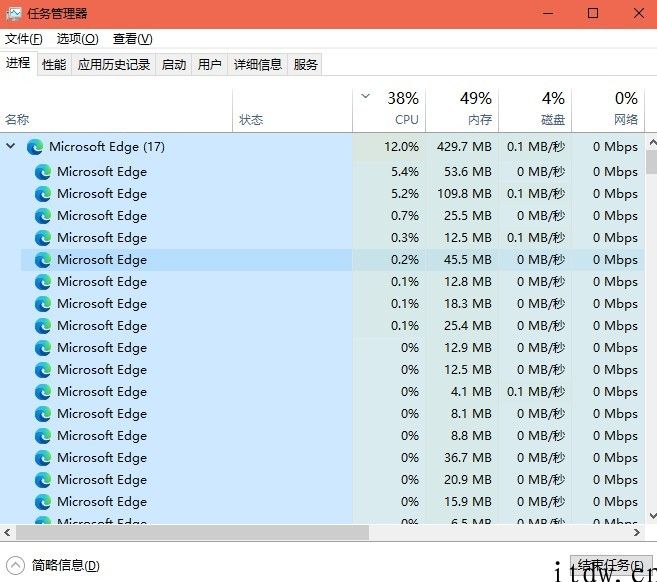Open the 启动 tab

tap(173, 65)
